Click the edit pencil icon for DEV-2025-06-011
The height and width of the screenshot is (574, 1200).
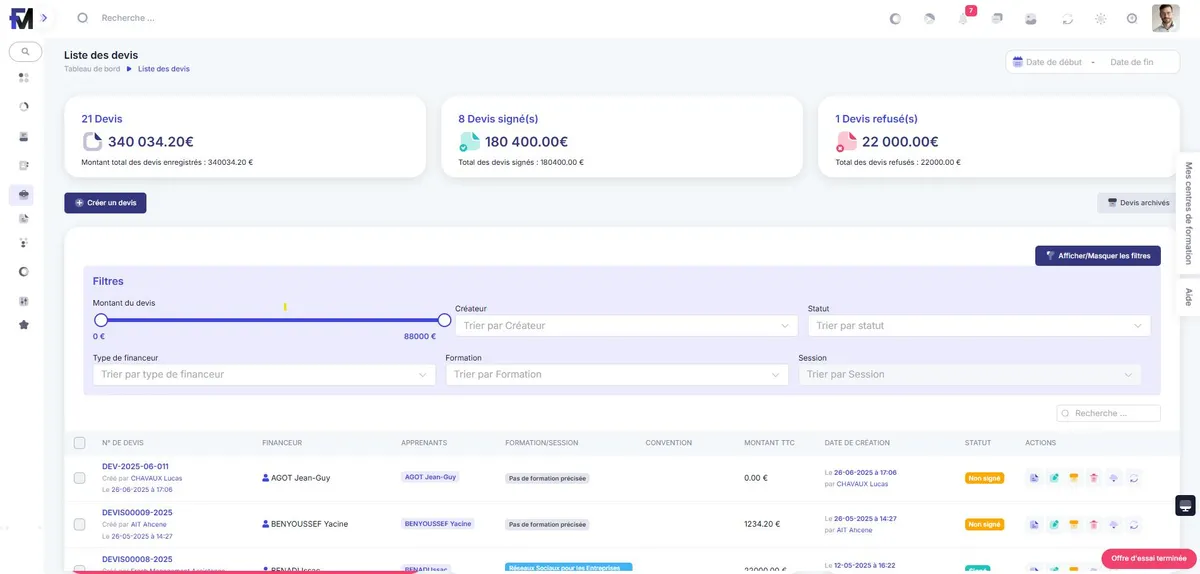pyautogui.click(x=1054, y=478)
